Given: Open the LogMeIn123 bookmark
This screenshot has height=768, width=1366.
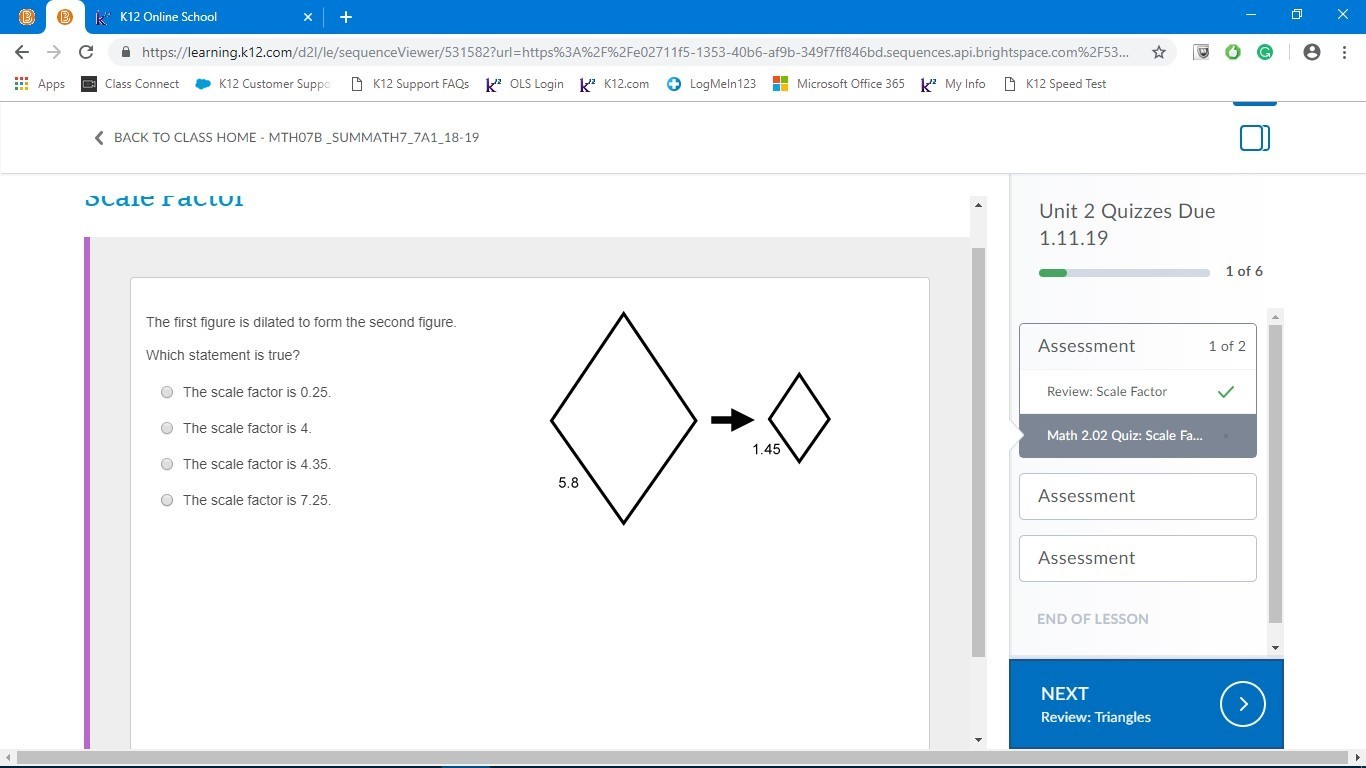Looking at the screenshot, I should pyautogui.click(x=711, y=84).
